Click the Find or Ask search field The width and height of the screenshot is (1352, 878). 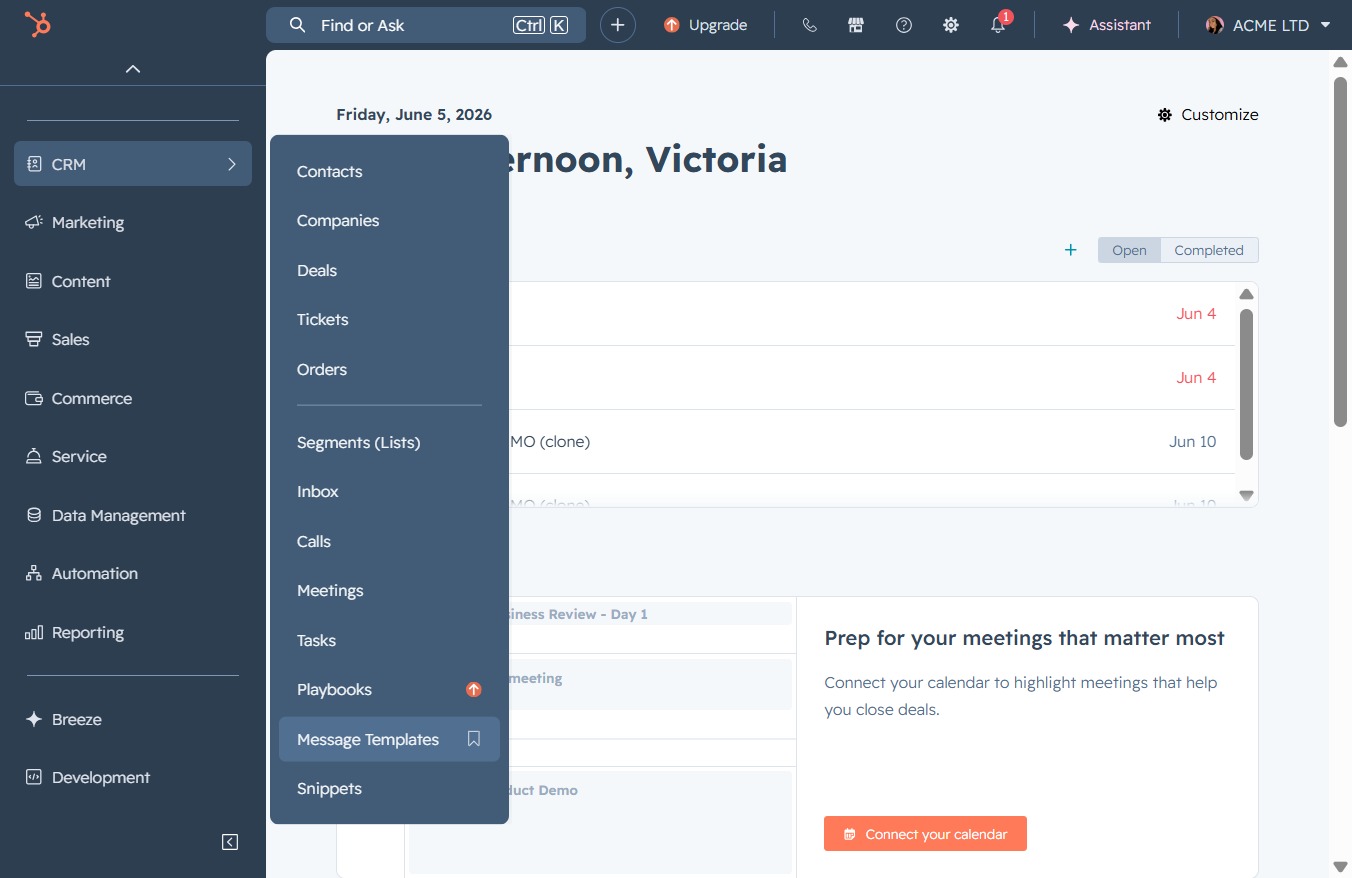point(426,25)
